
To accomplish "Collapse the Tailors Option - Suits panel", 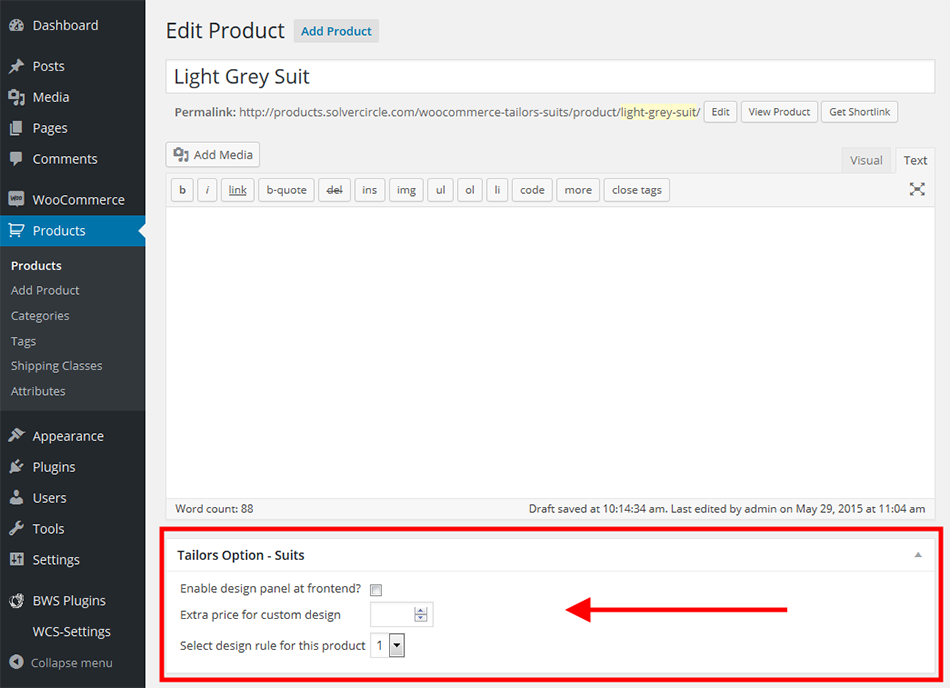I will point(918,555).
